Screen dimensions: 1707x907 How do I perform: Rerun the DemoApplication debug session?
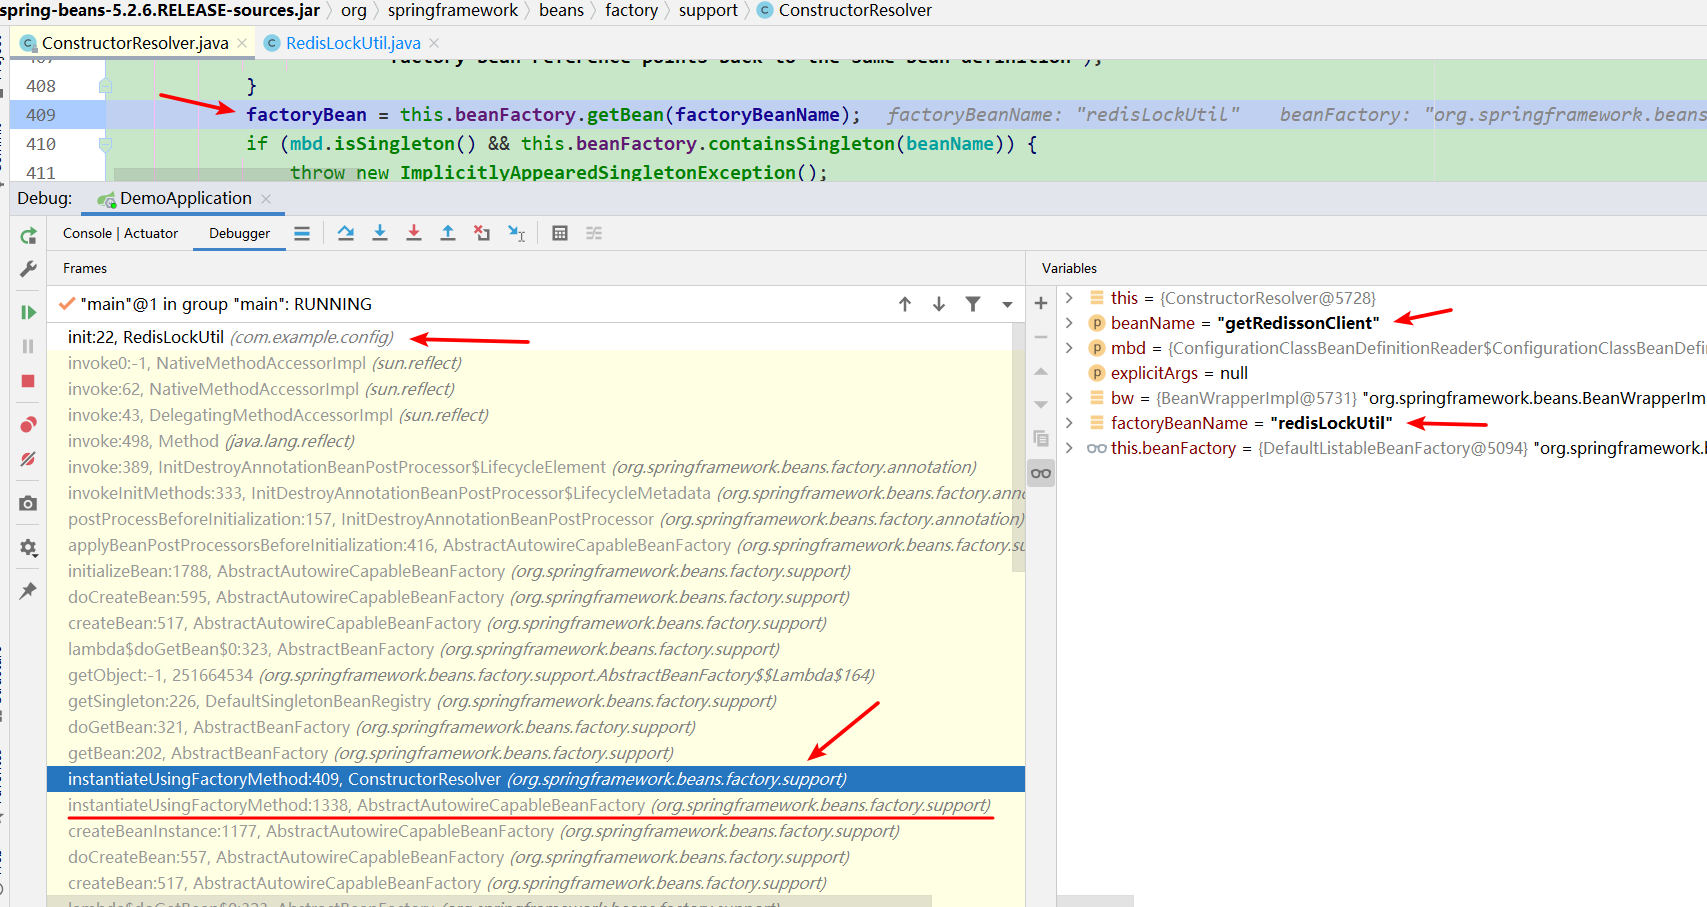pyautogui.click(x=28, y=235)
